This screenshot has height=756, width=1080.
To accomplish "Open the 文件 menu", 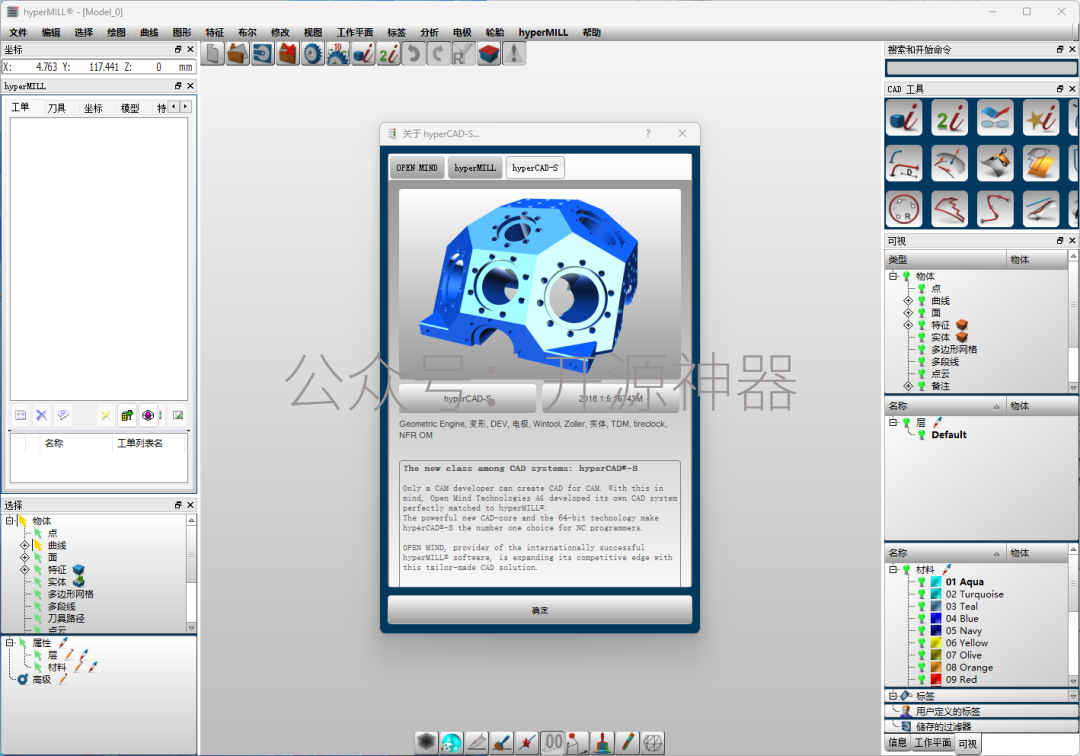I will coord(18,32).
